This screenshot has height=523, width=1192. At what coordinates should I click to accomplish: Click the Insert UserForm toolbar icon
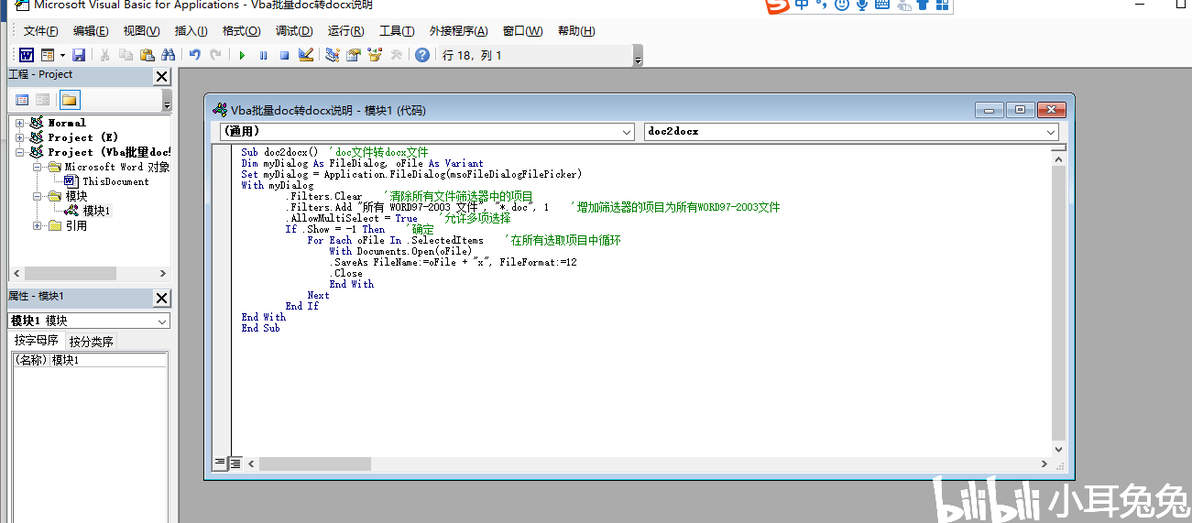point(46,55)
